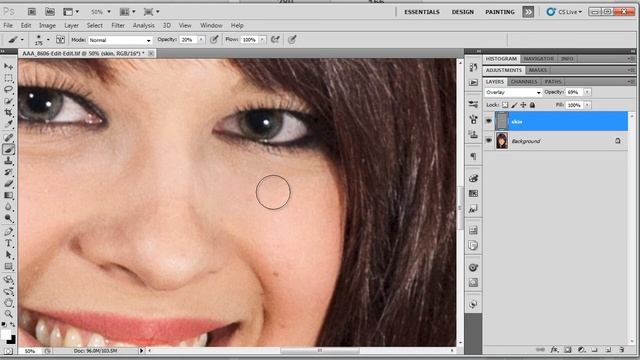Toggle lock position
The height and width of the screenshot is (360, 640).
(x=523, y=105)
